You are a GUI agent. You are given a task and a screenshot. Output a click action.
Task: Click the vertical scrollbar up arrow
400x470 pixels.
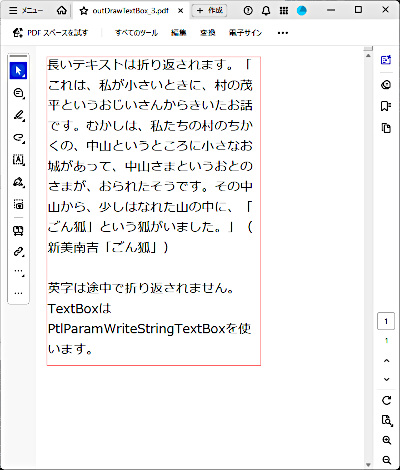[x=368, y=55]
